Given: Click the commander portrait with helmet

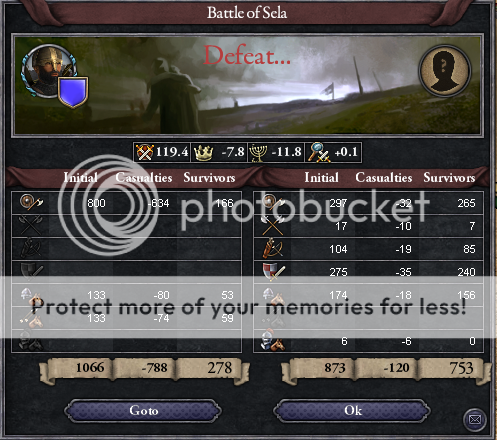Looking at the screenshot, I should pos(48,71).
